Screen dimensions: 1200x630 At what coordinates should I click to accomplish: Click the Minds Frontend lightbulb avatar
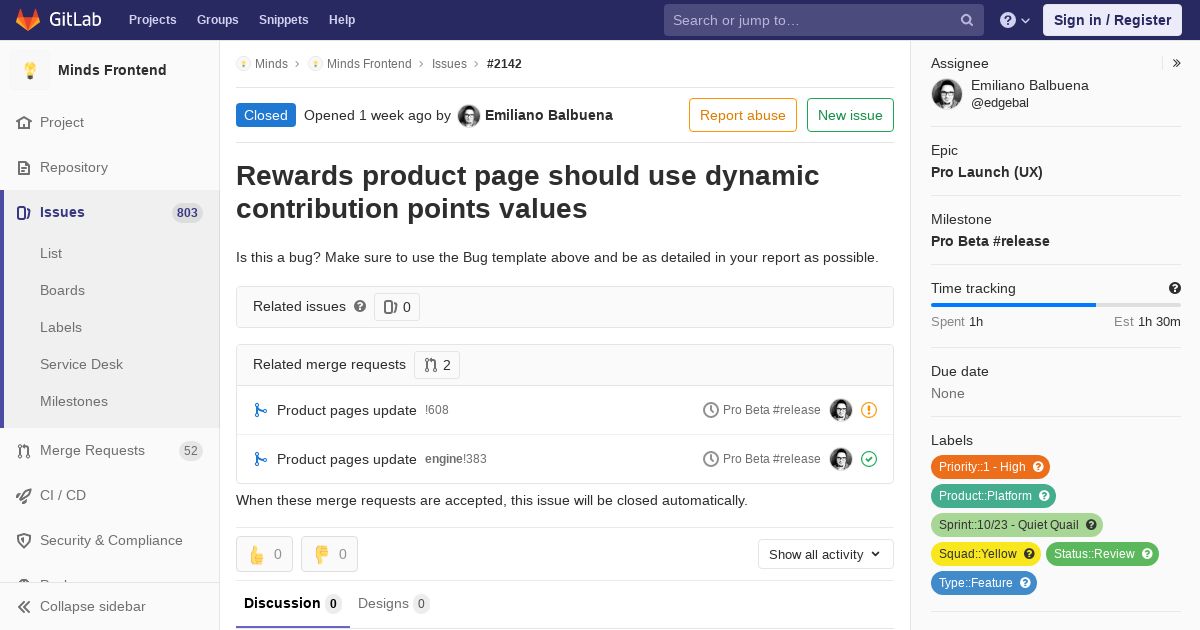pyautogui.click(x=30, y=70)
